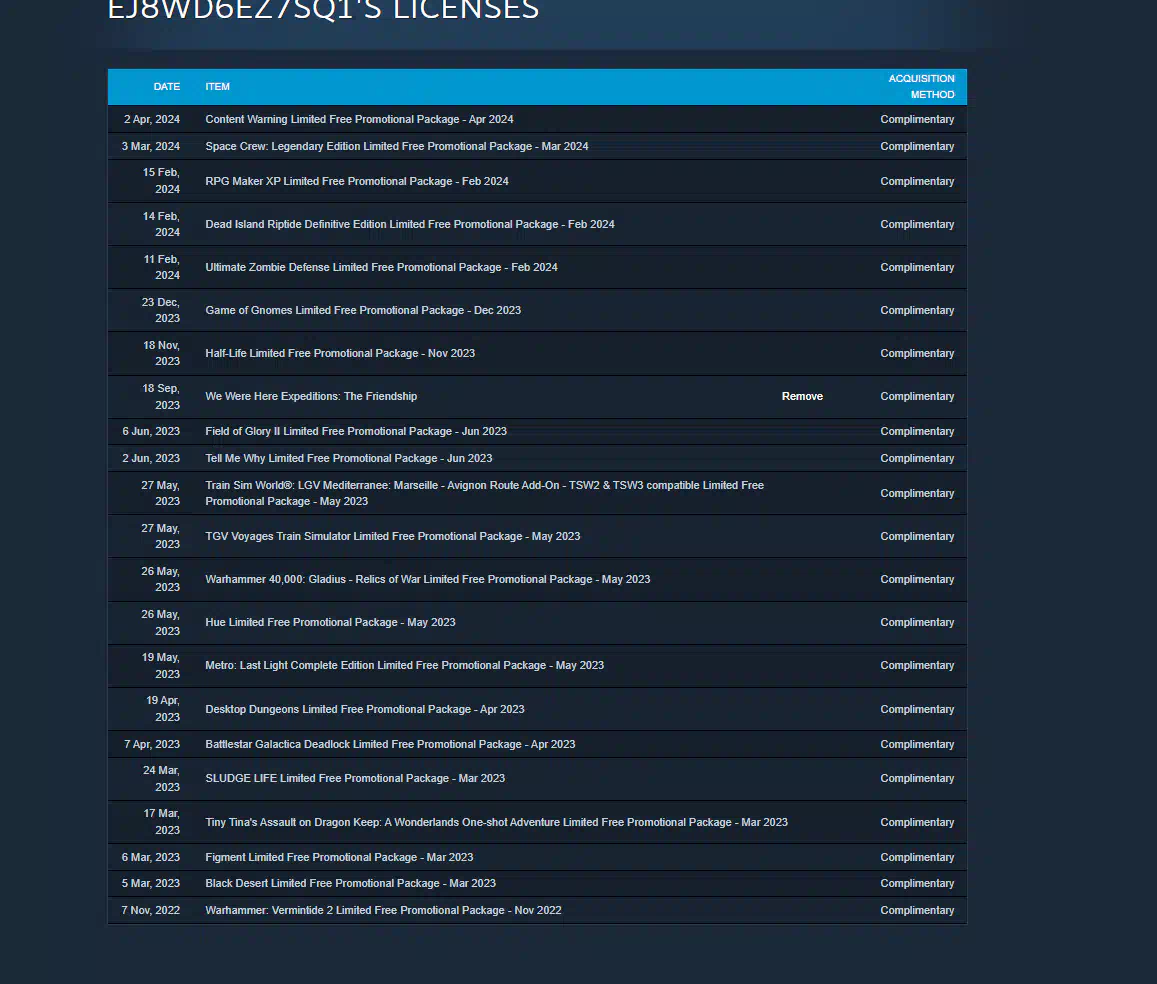Click the ITEM column header
Image resolution: width=1157 pixels, height=984 pixels.
click(218, 87)
